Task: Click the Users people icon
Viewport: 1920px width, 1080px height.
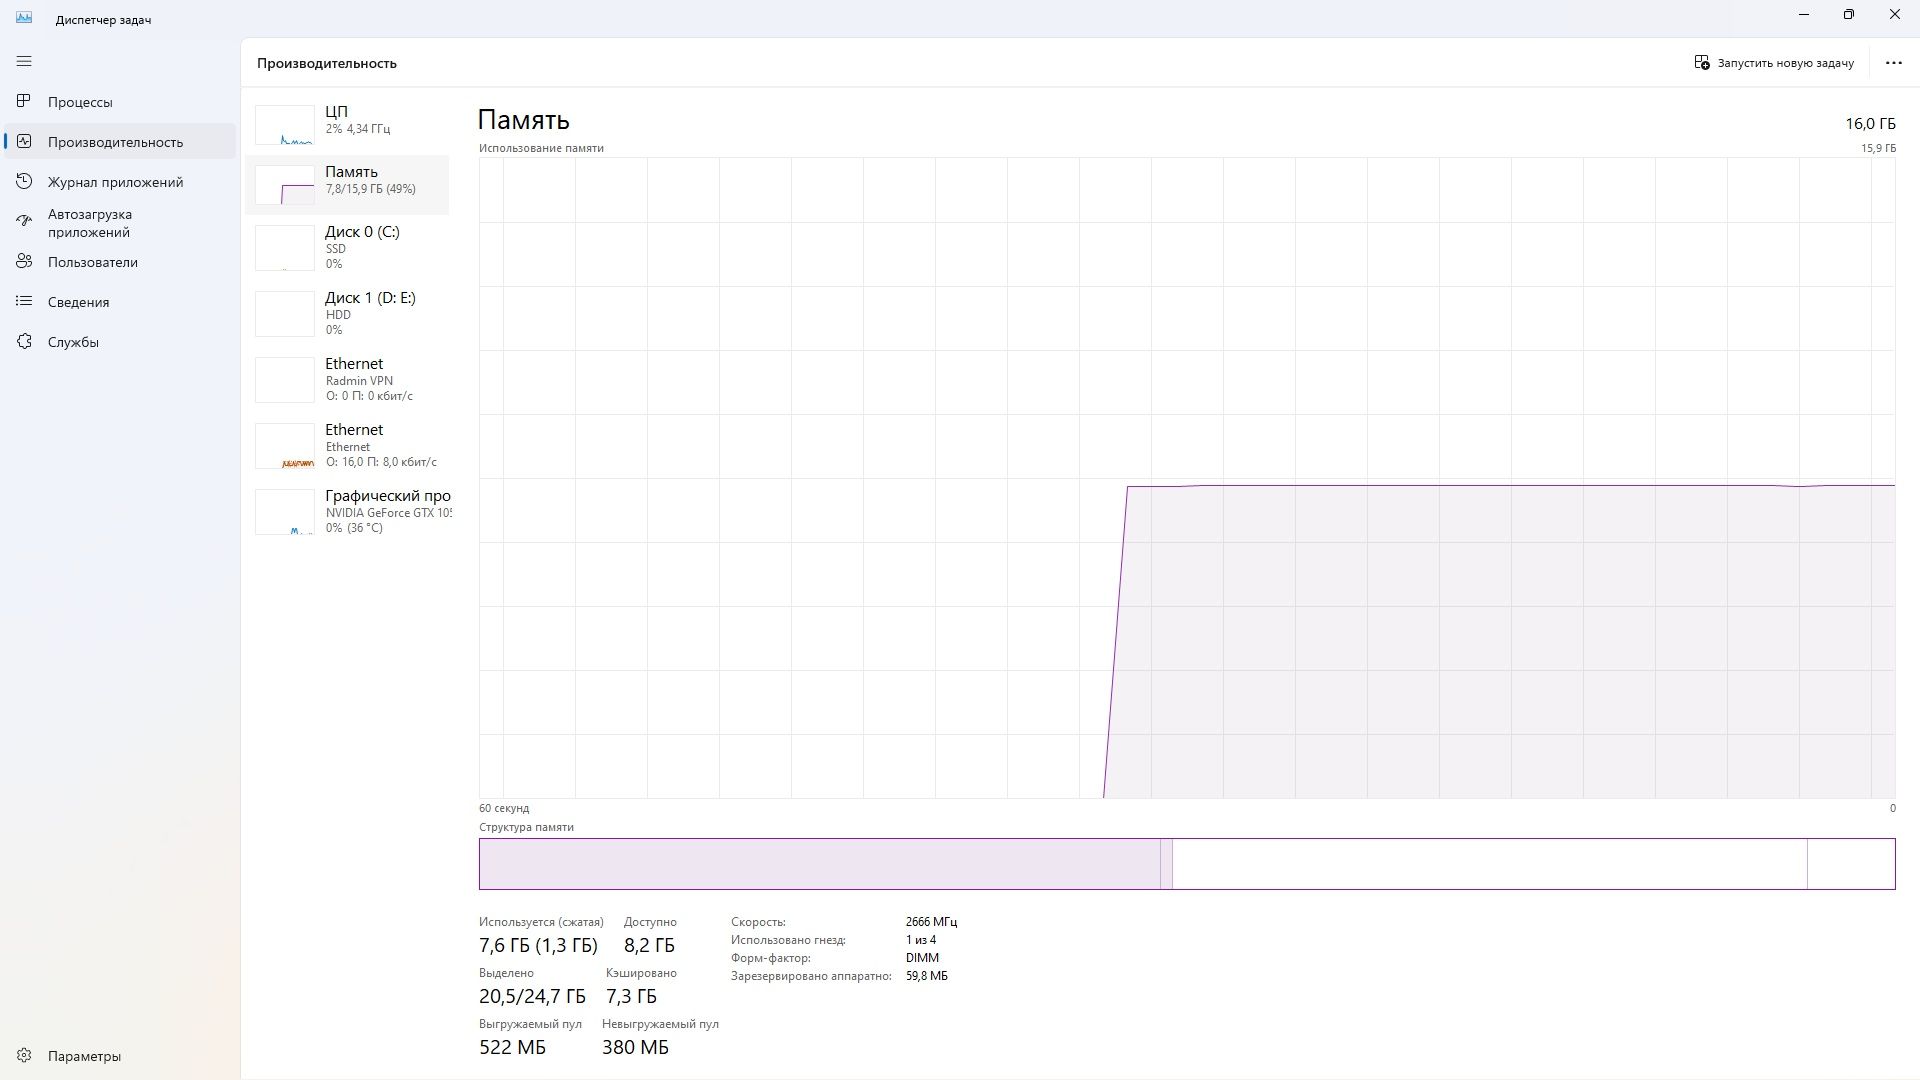Action: [x=24, y=261]
